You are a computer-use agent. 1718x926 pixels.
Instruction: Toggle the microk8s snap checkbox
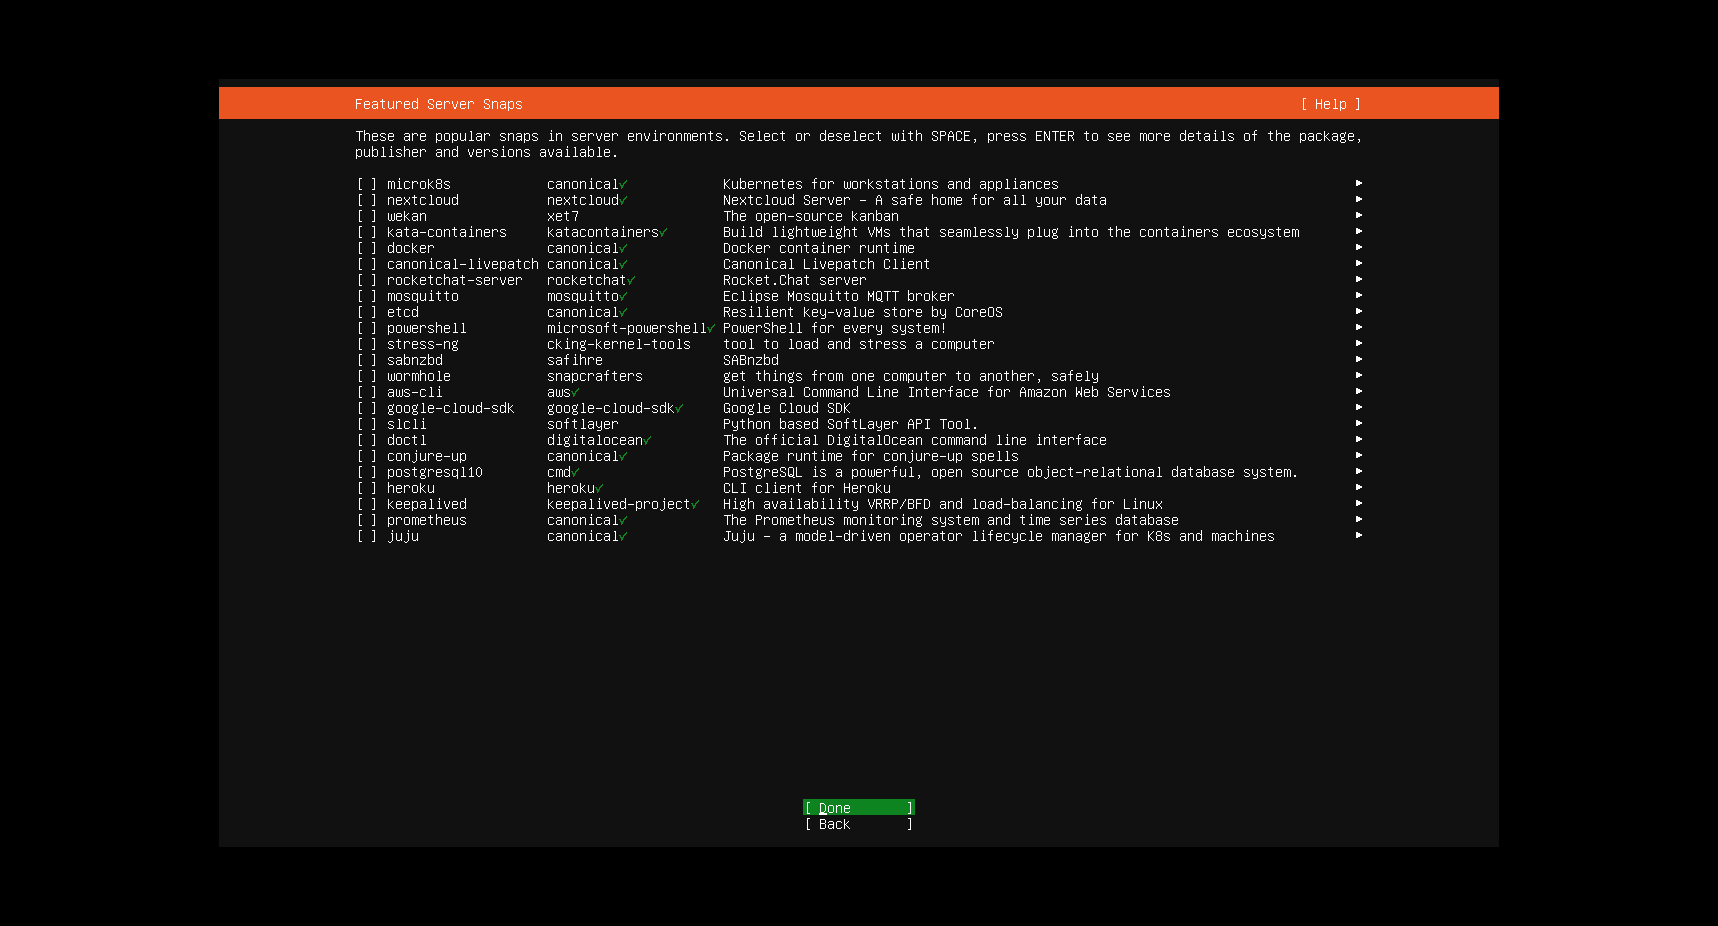[367, 184]
